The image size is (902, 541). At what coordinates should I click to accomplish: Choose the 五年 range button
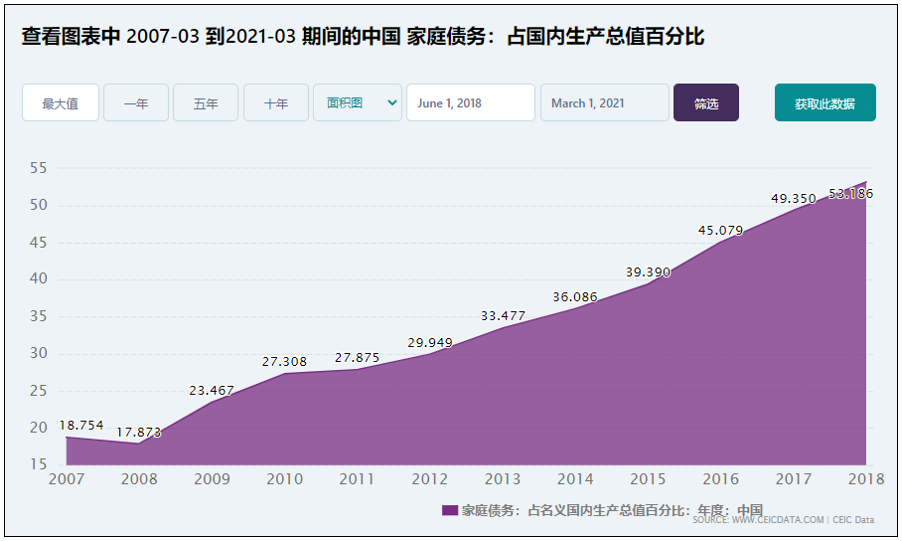205,102
